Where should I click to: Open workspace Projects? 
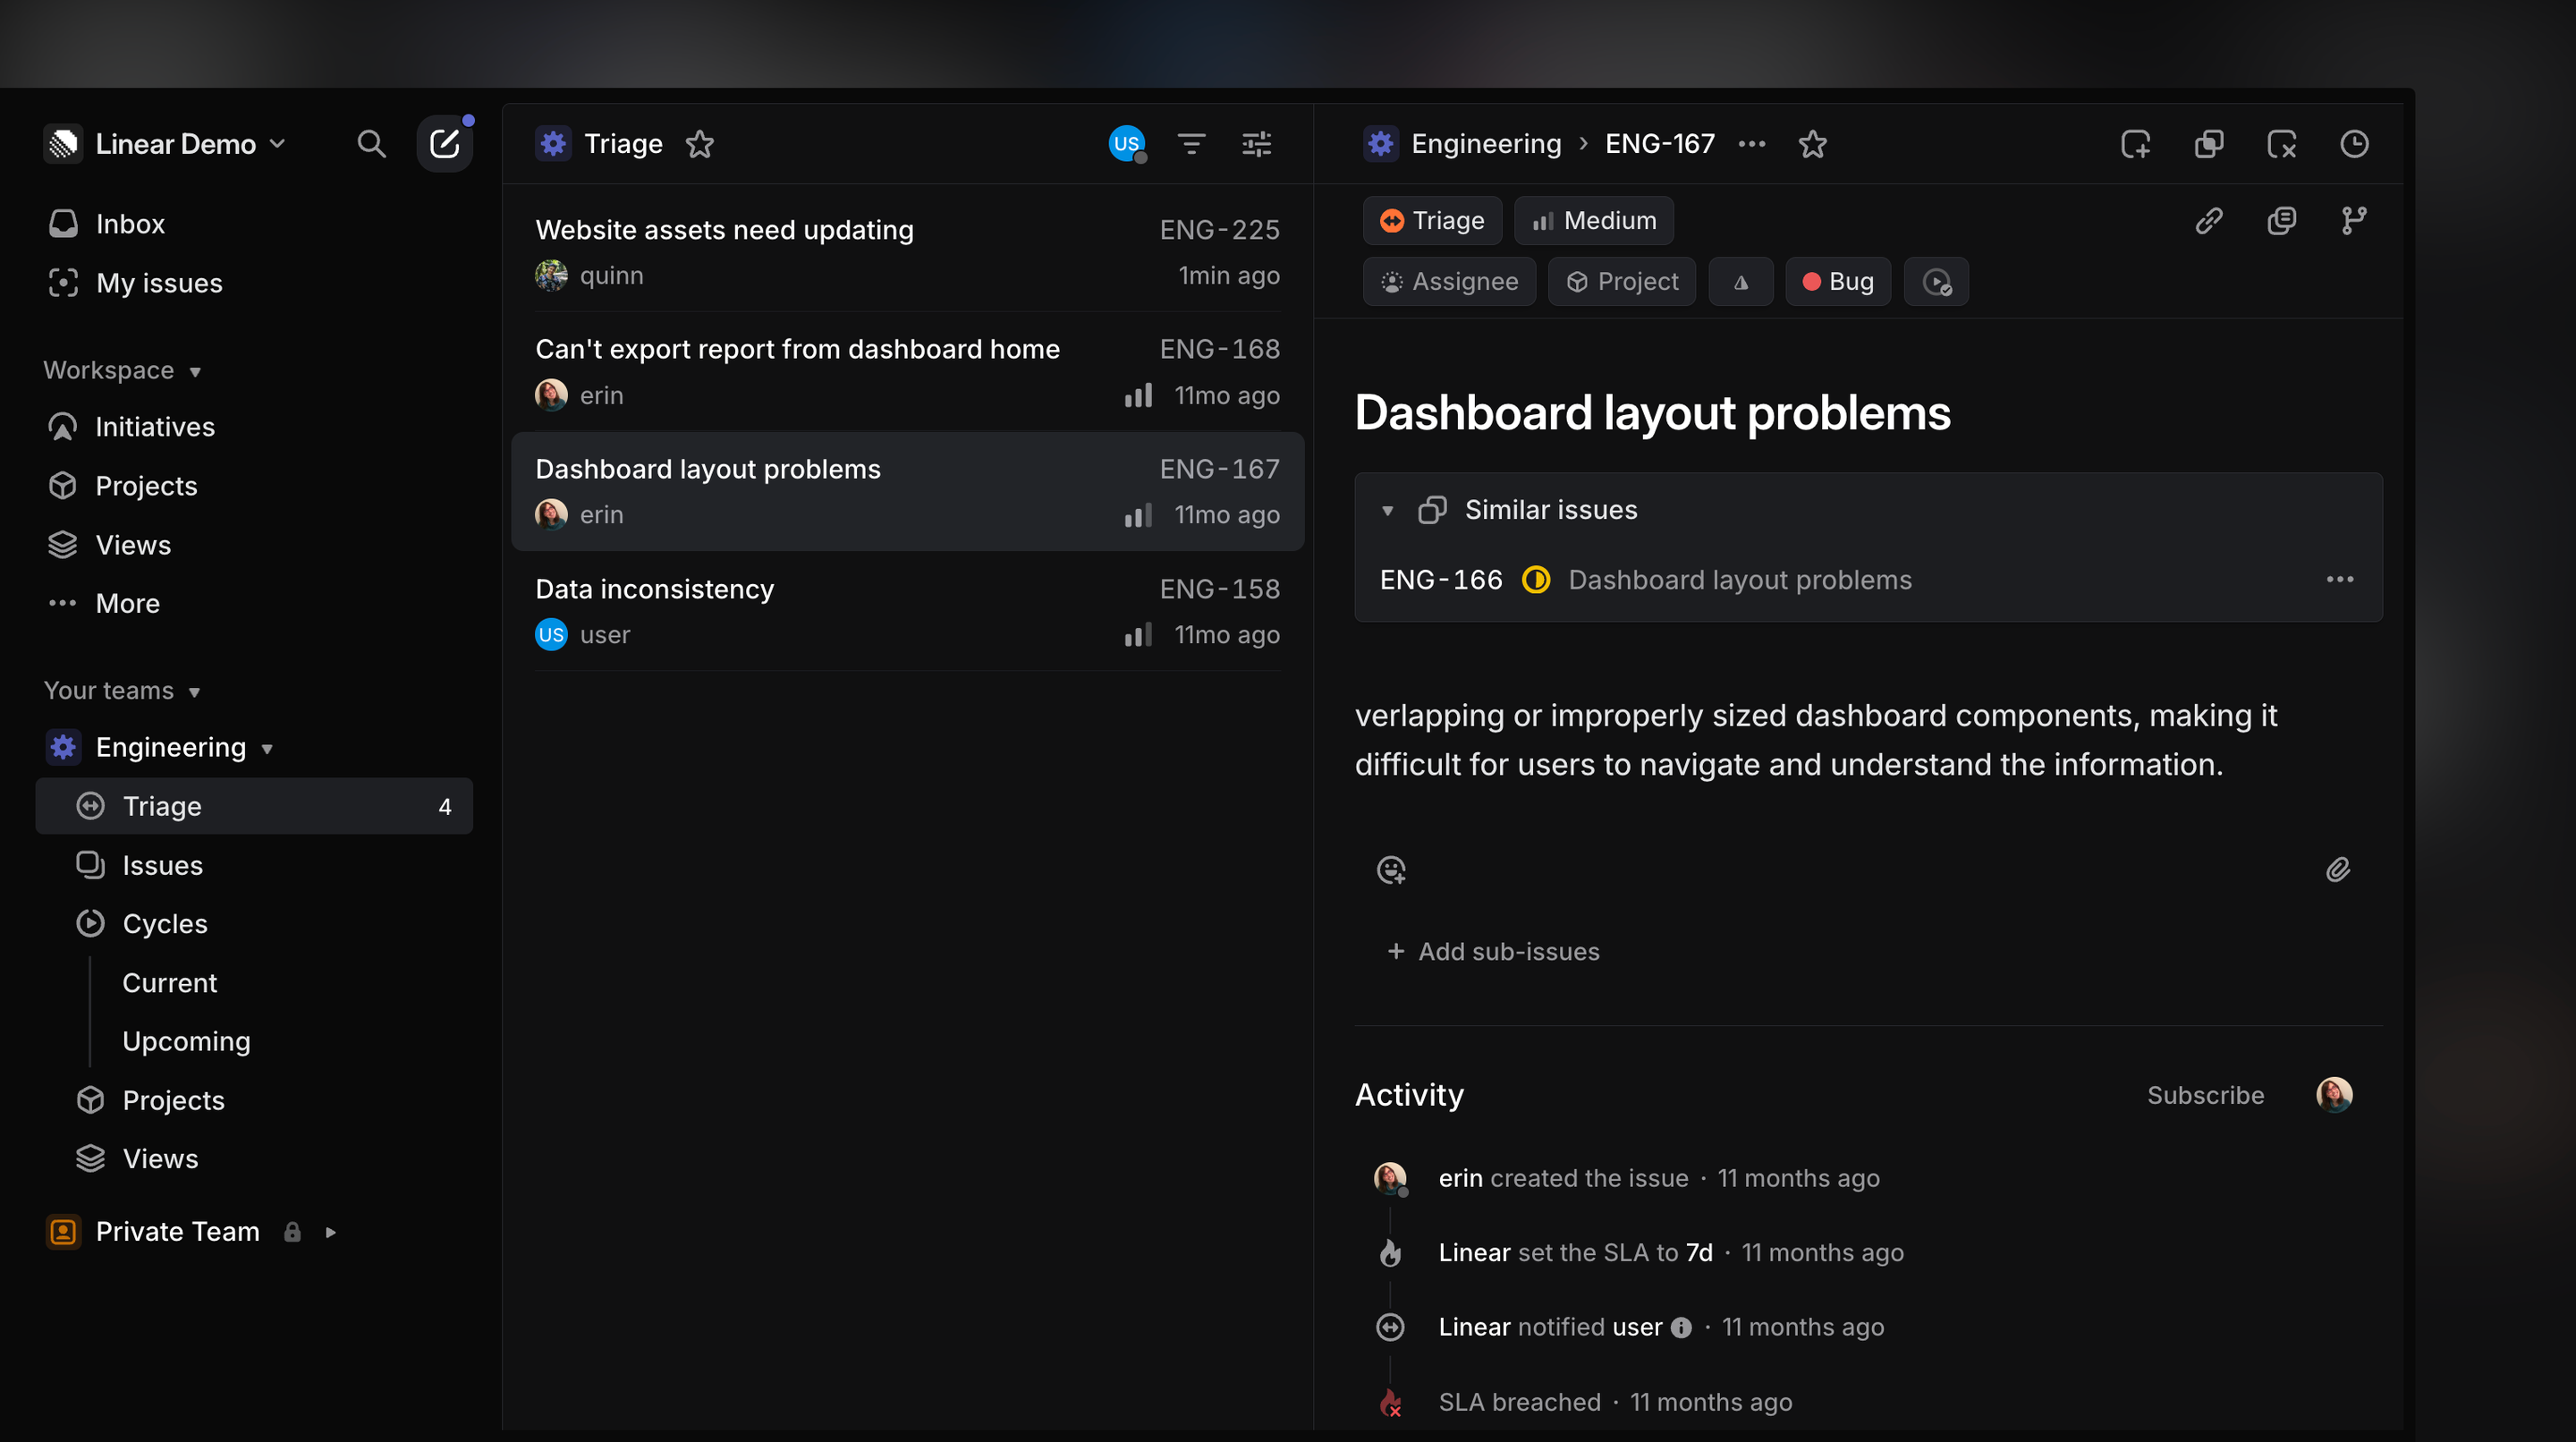[254, 486]
